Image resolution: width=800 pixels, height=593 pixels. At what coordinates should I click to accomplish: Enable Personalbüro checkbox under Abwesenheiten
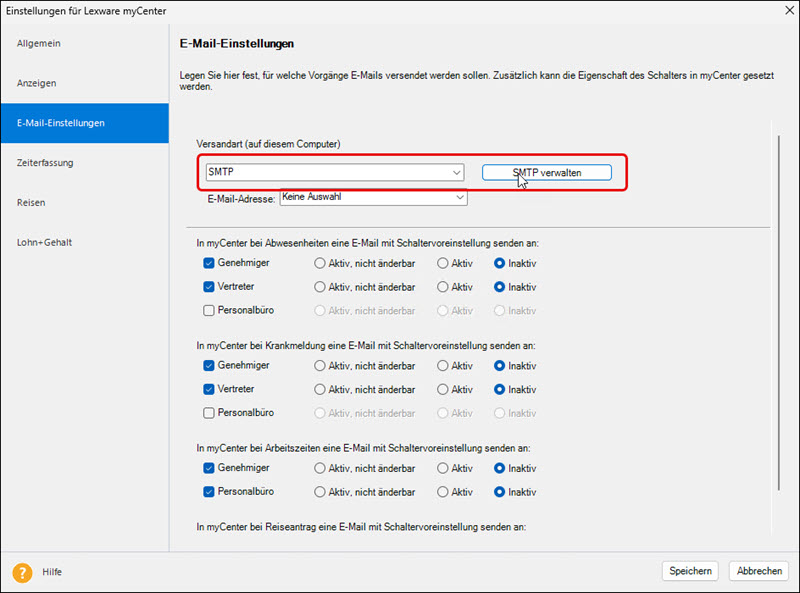pyautogui.click(x=209, y=311)
